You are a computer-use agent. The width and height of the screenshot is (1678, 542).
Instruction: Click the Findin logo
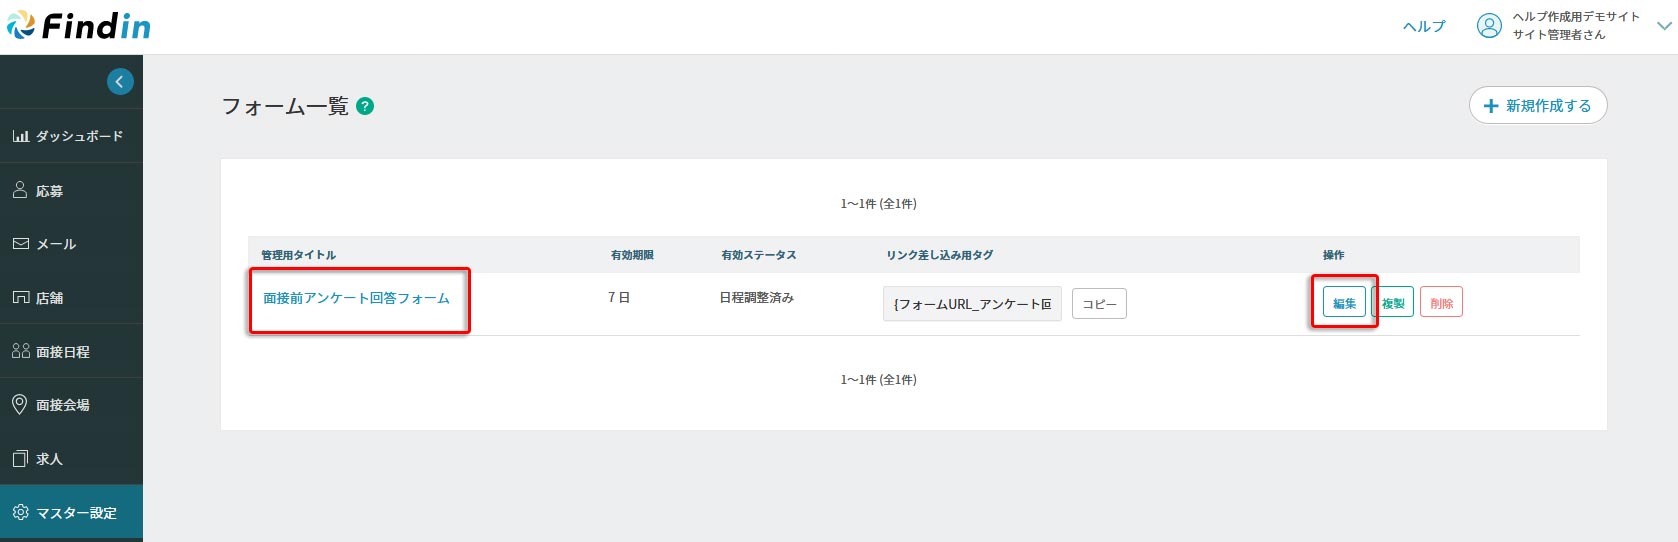[78, 26]
